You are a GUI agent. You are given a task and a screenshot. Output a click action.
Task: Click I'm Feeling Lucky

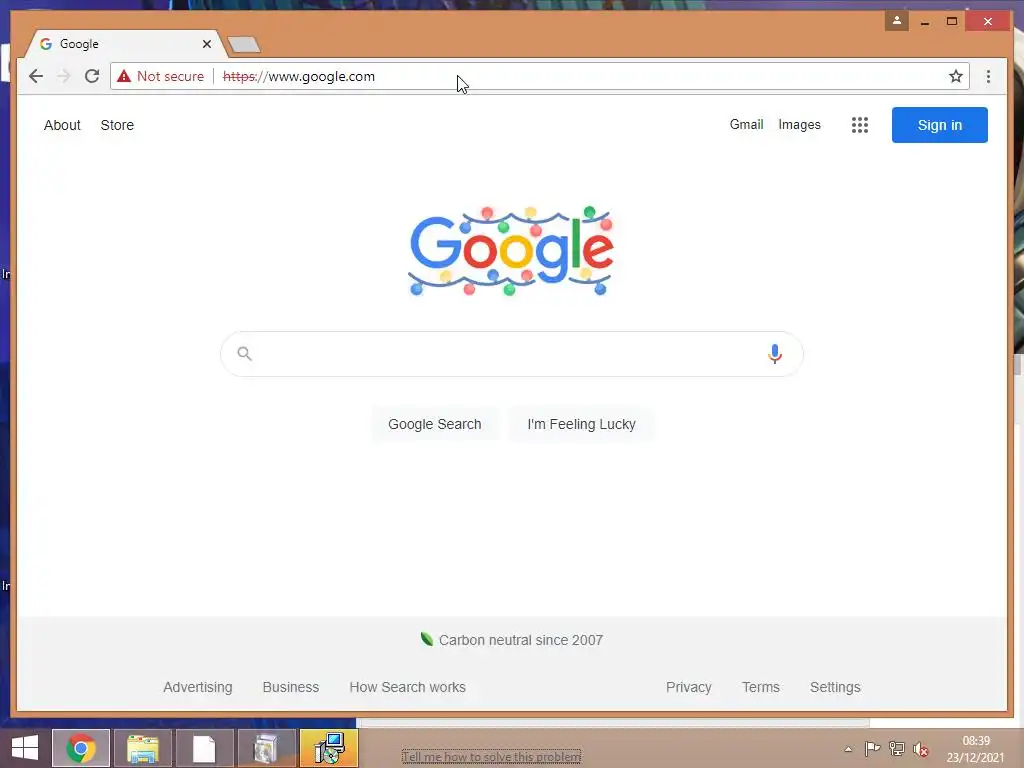(581, 424)
